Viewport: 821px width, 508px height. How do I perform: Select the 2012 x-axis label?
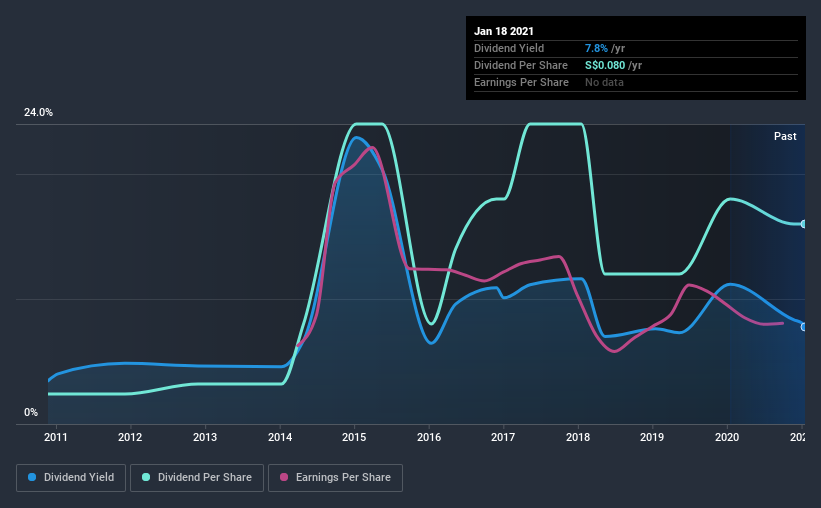(x=130, y=437)
